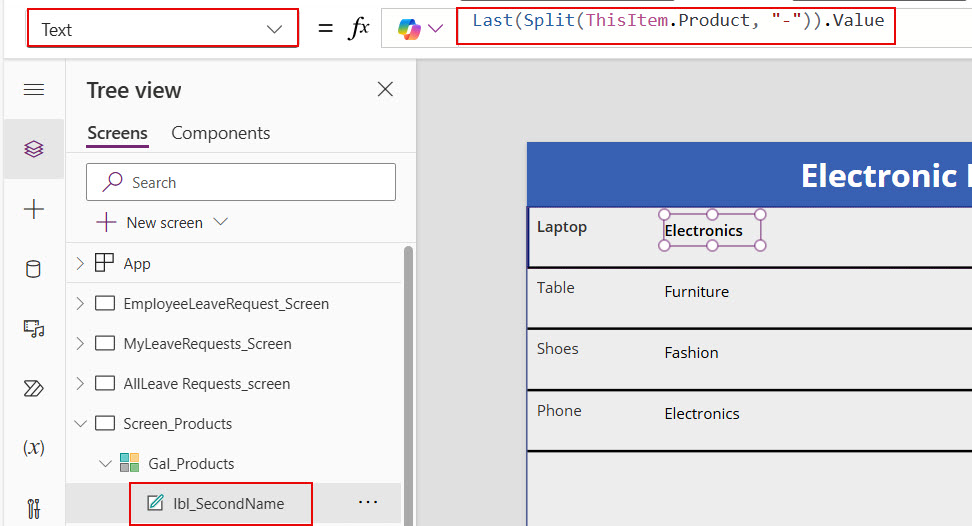The width and height of the screenshot is (972, 526).
Task: Open the Media icon in left rail
Action: point(33,328)
